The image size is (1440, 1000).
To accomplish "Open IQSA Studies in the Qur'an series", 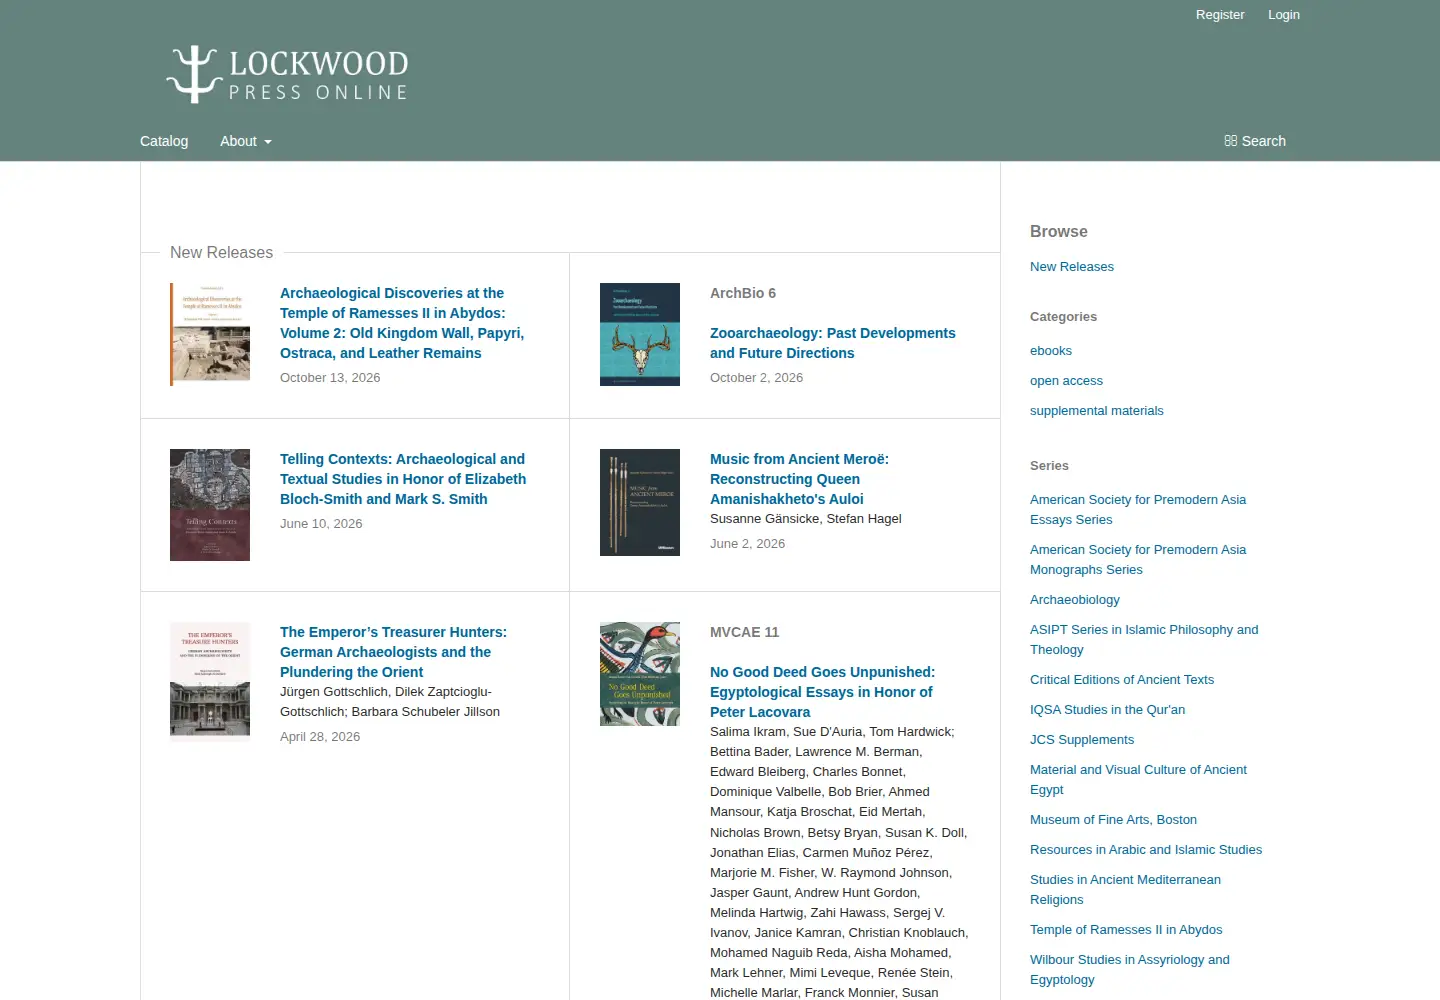I will click(1108, 710).
